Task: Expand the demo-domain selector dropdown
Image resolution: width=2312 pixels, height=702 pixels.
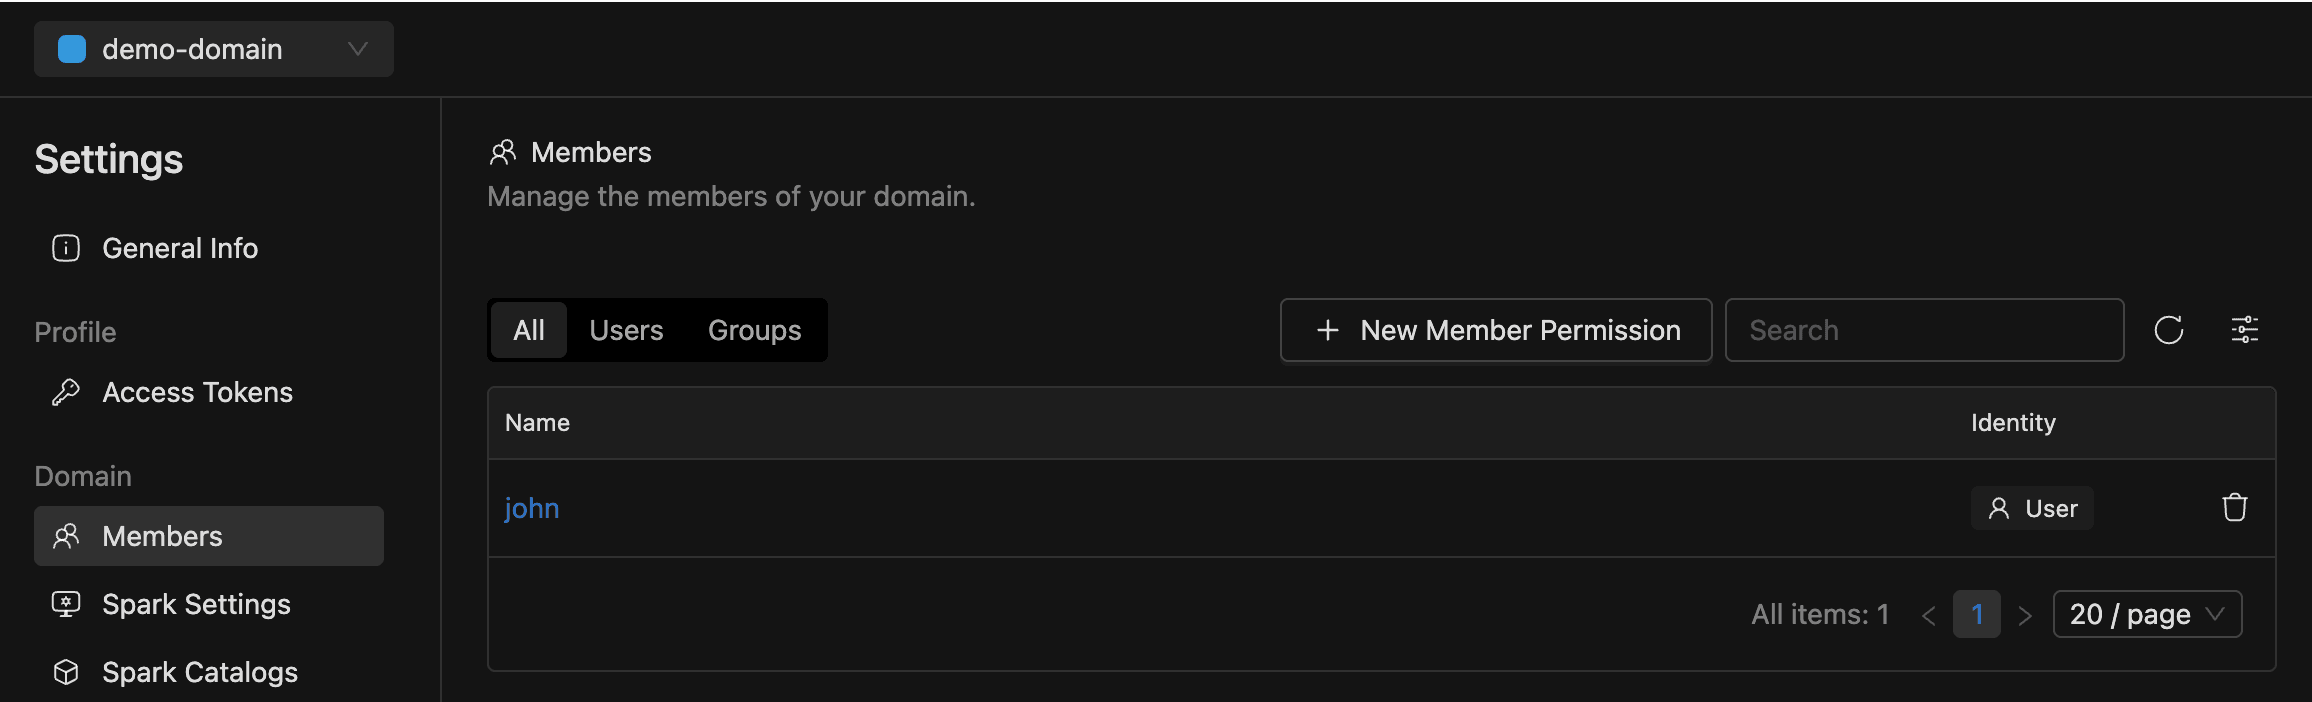Action: click(x=357, y=49)
